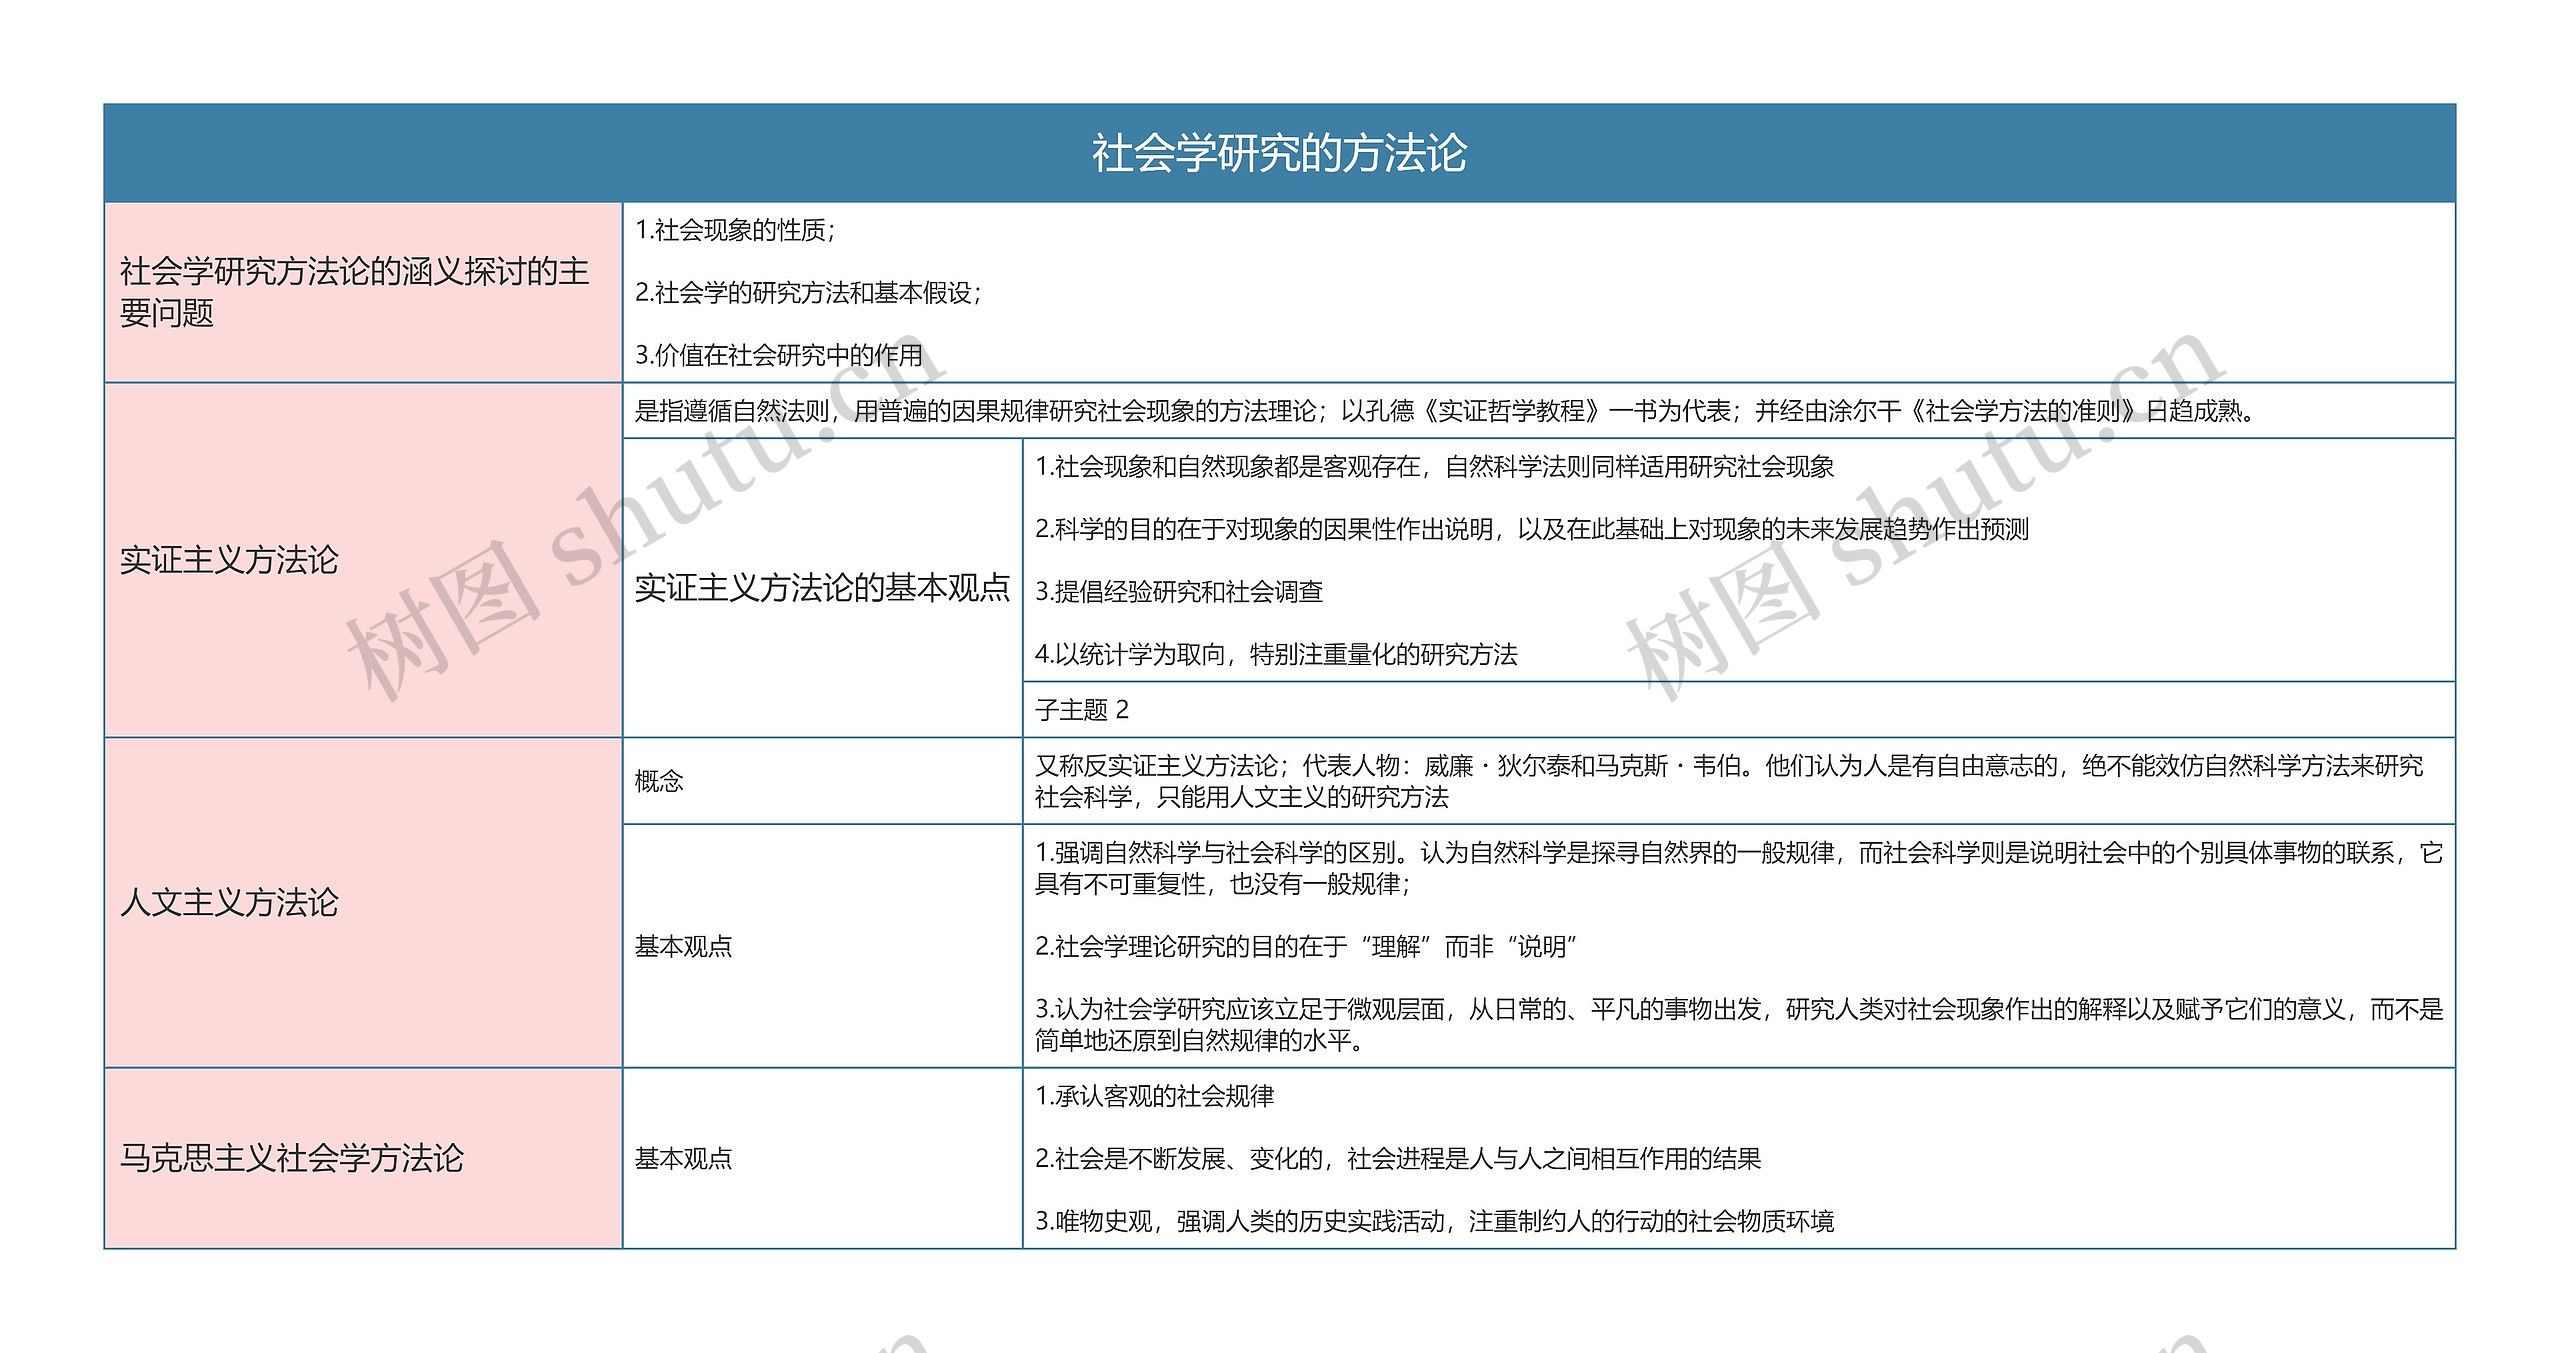The width and height of the screenshot is (2560, 1353).
Task: Select line 3.提倡经验研究和社会调查
Action: click(x=1179, y=592)
